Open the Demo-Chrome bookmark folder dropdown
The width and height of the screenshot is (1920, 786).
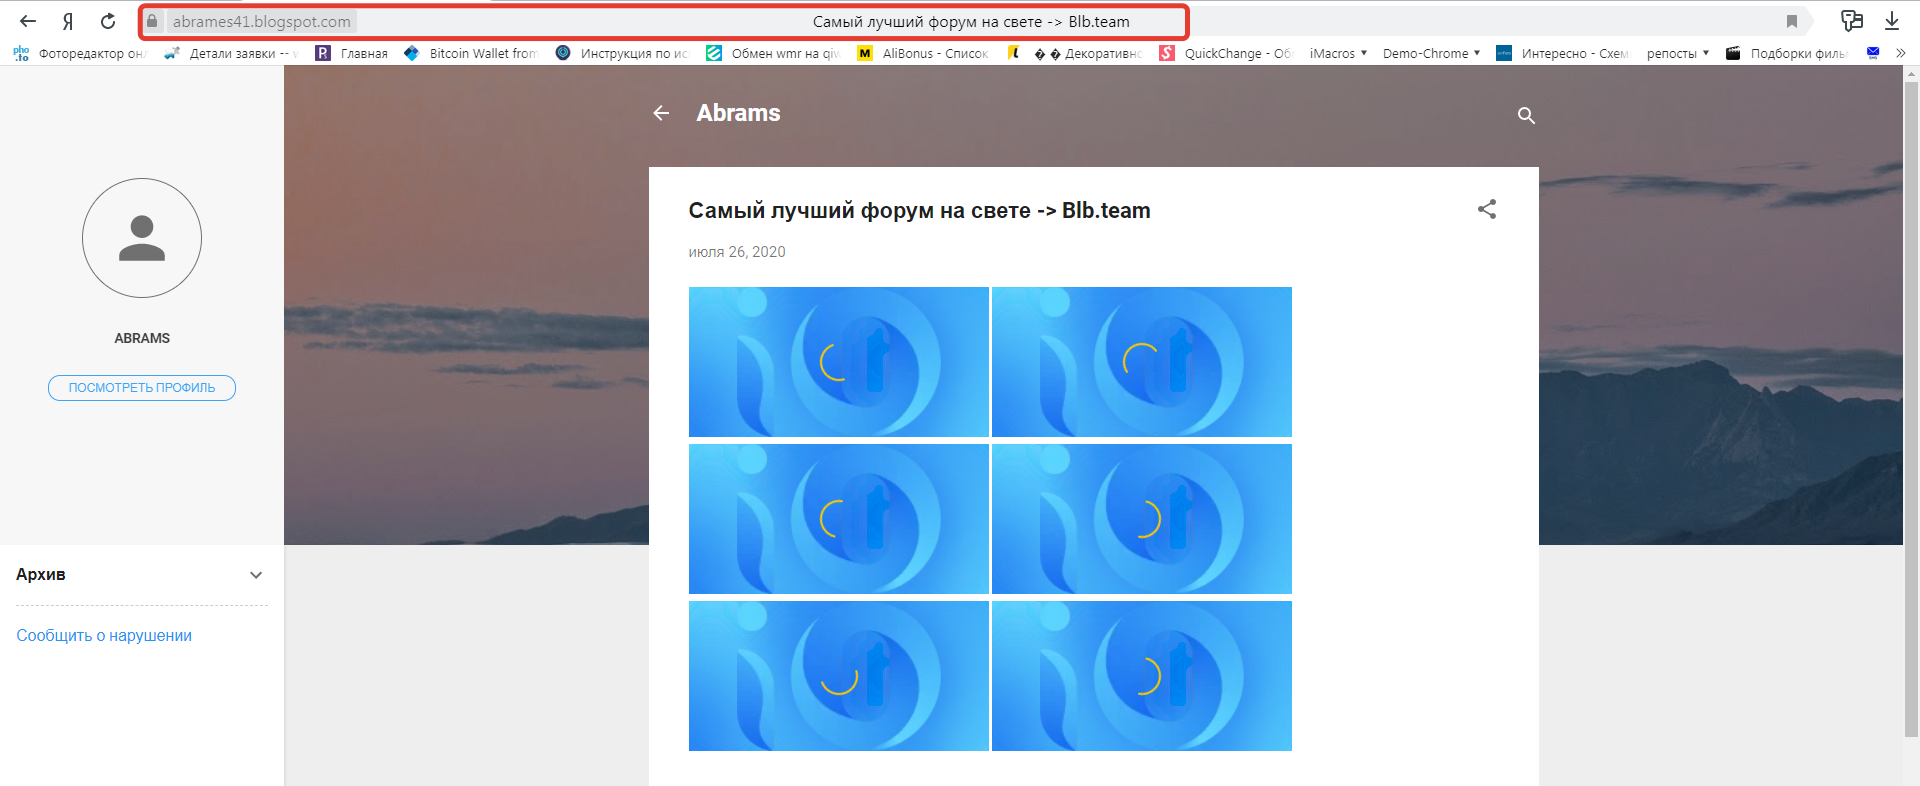pos(1431,53)
